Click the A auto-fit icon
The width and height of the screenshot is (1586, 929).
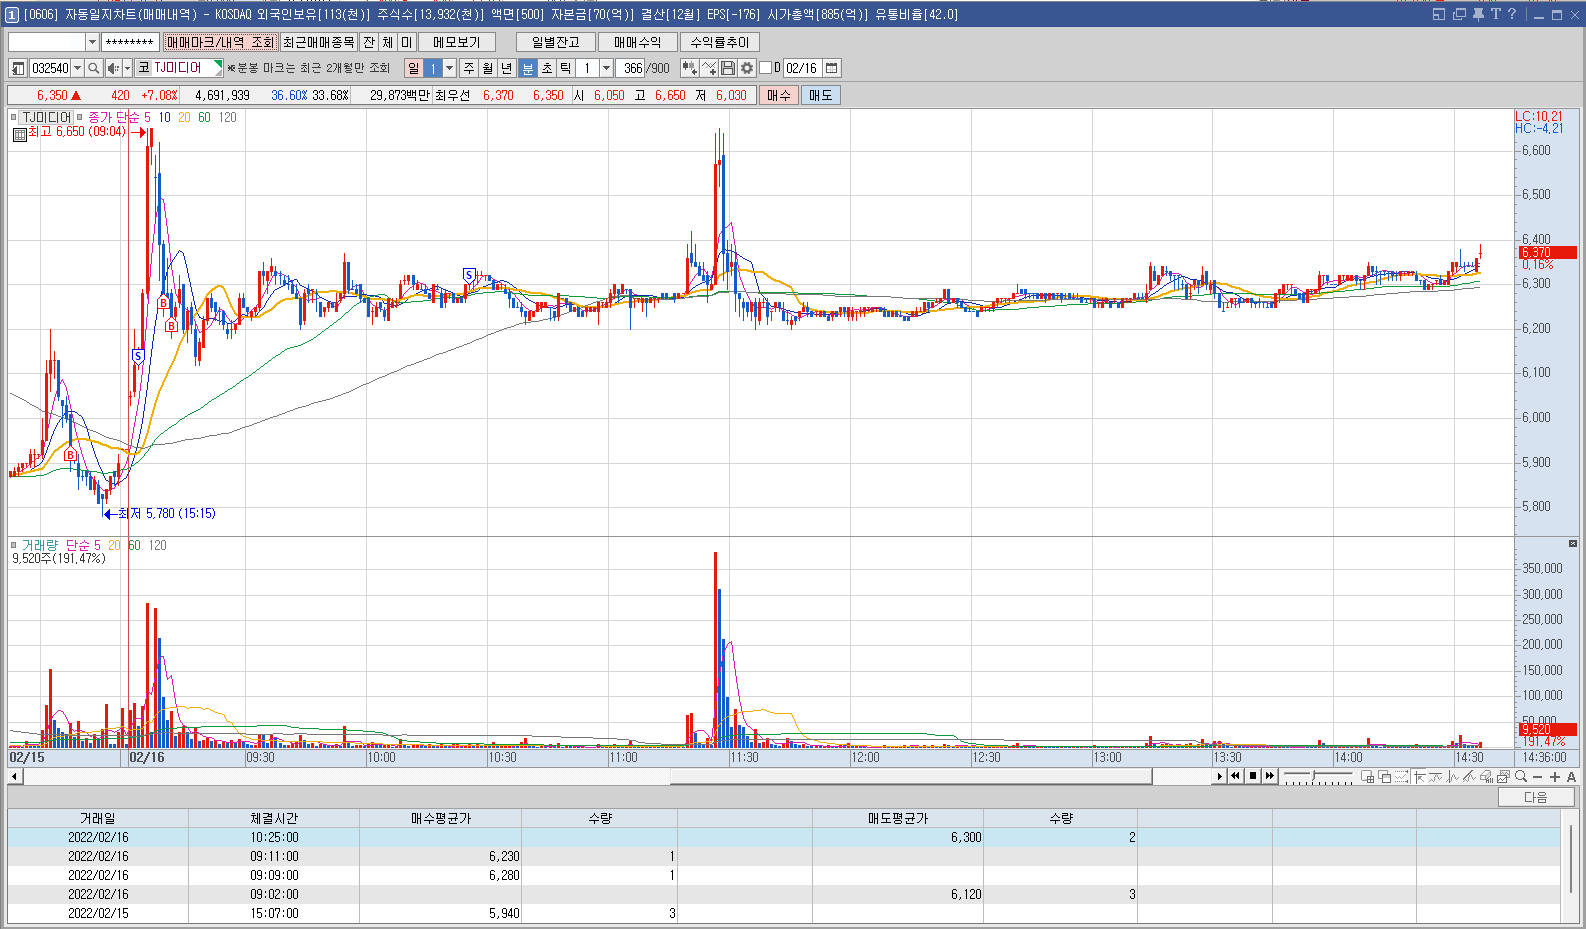pyautogui.click(x=1571, y=776)
